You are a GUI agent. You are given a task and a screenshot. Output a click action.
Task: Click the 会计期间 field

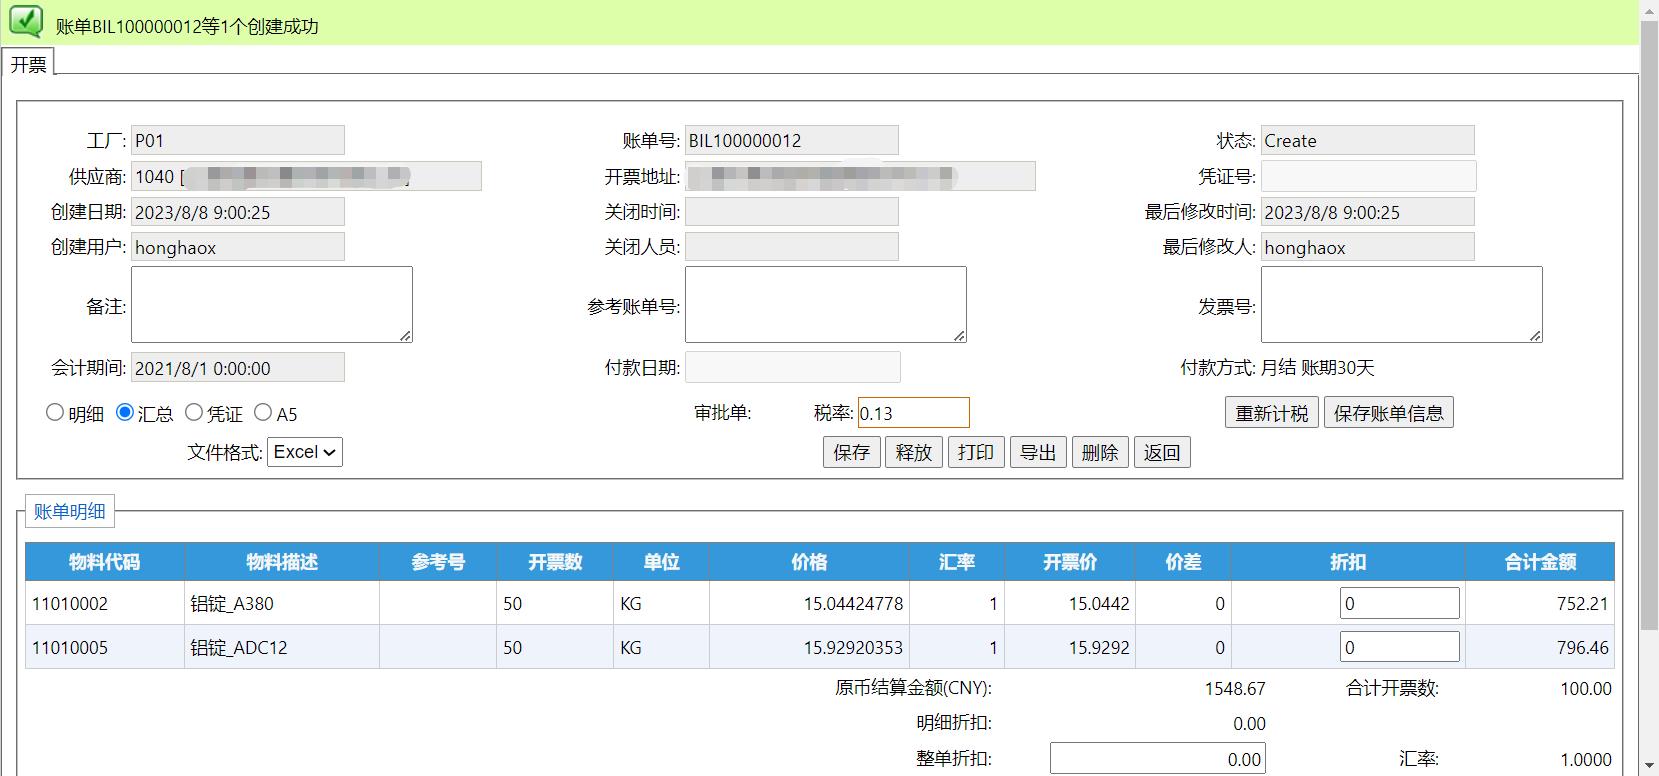point(238,367)
